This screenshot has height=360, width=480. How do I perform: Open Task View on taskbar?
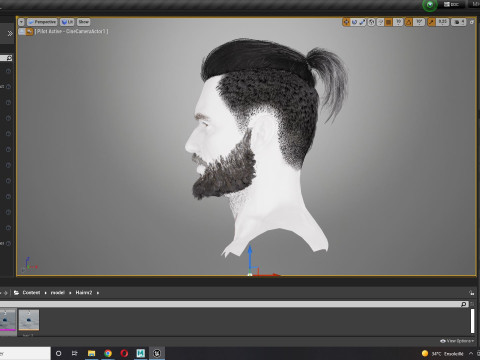click(x=75, y=353)
